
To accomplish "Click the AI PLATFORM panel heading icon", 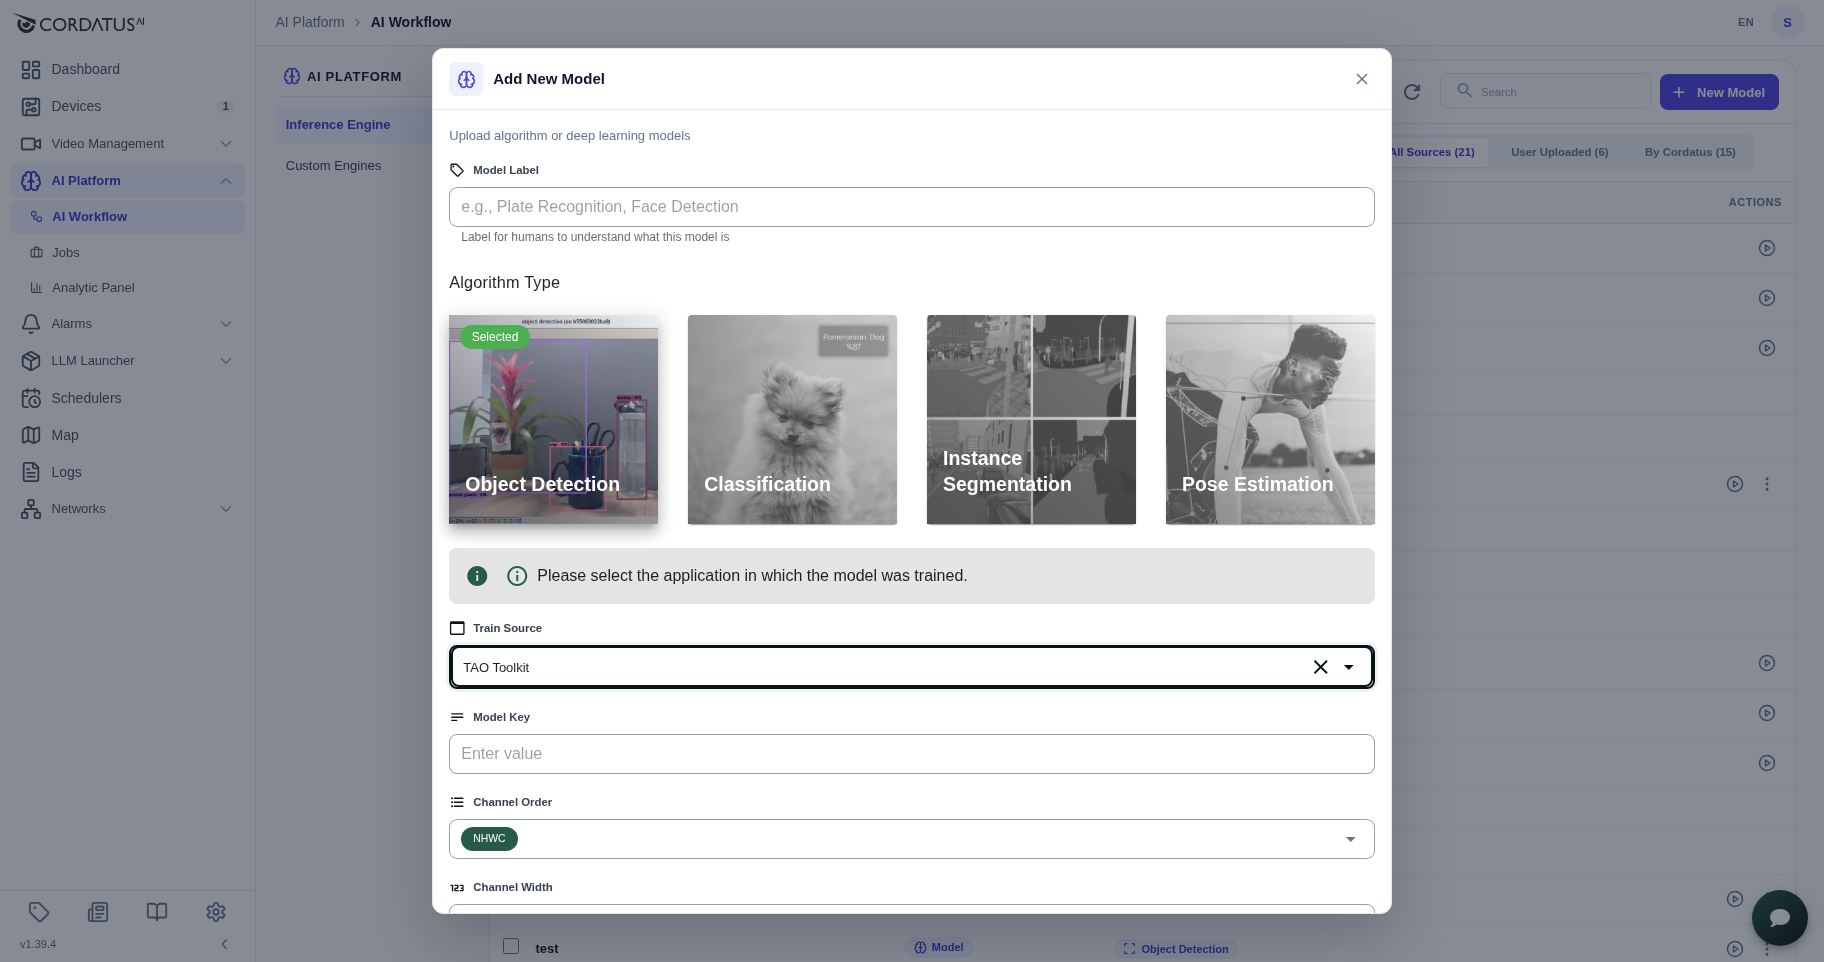I will point(292,76).
